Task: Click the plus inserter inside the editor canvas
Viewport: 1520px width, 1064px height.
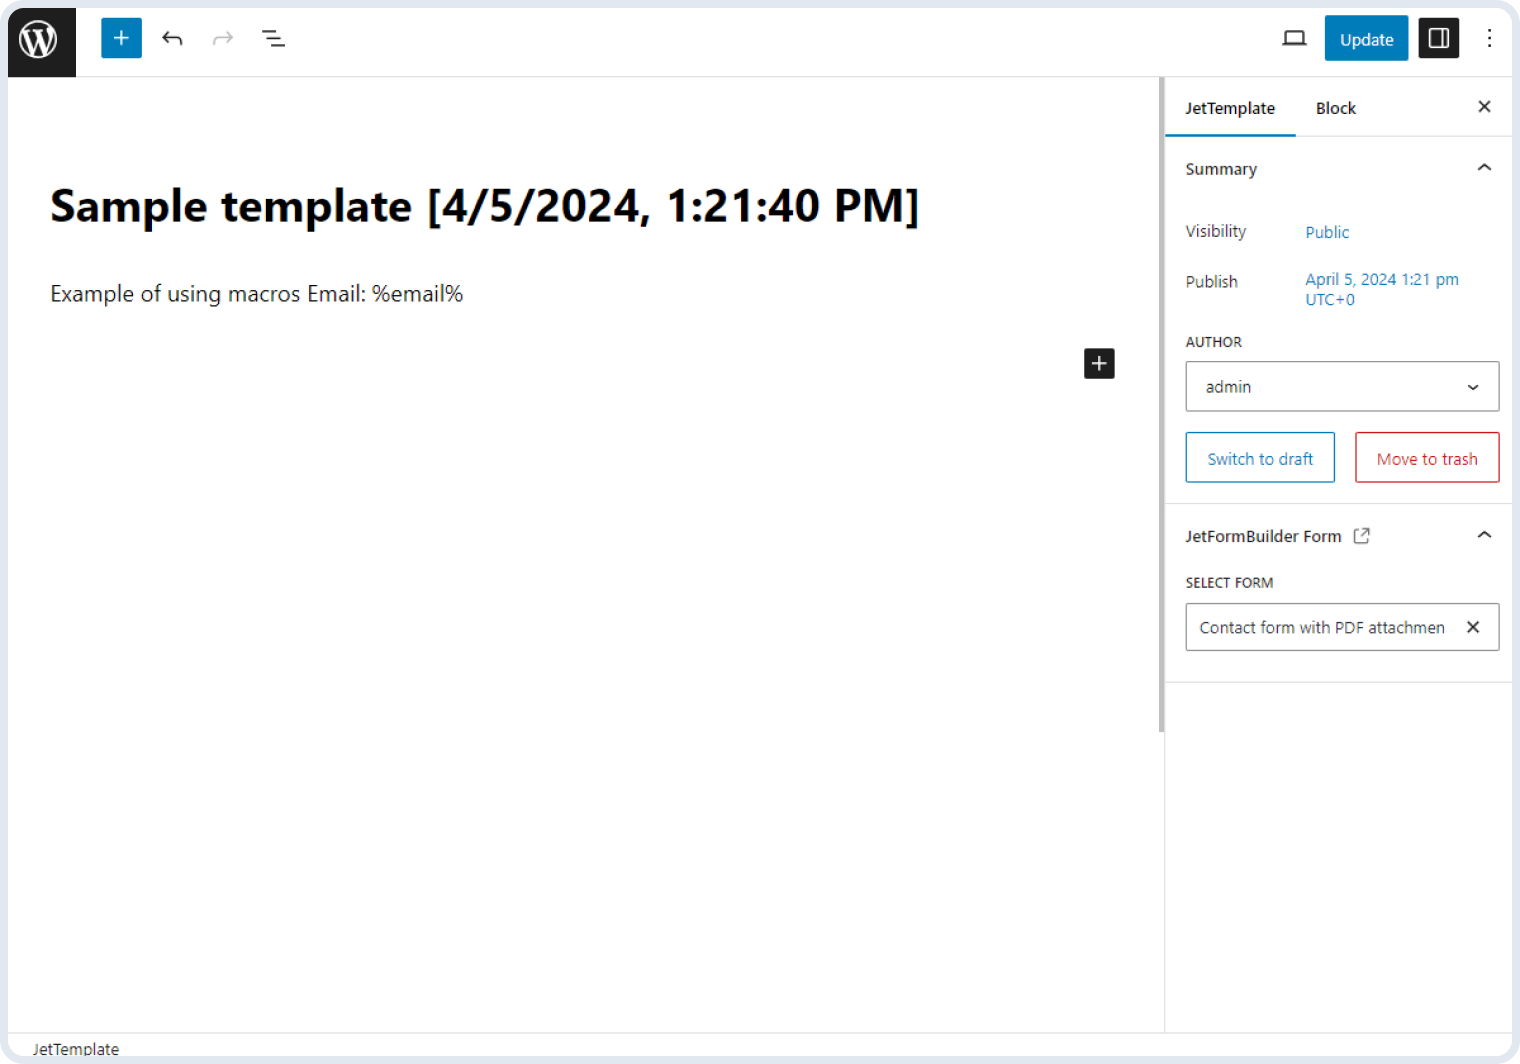Action: coord(1098,363)
